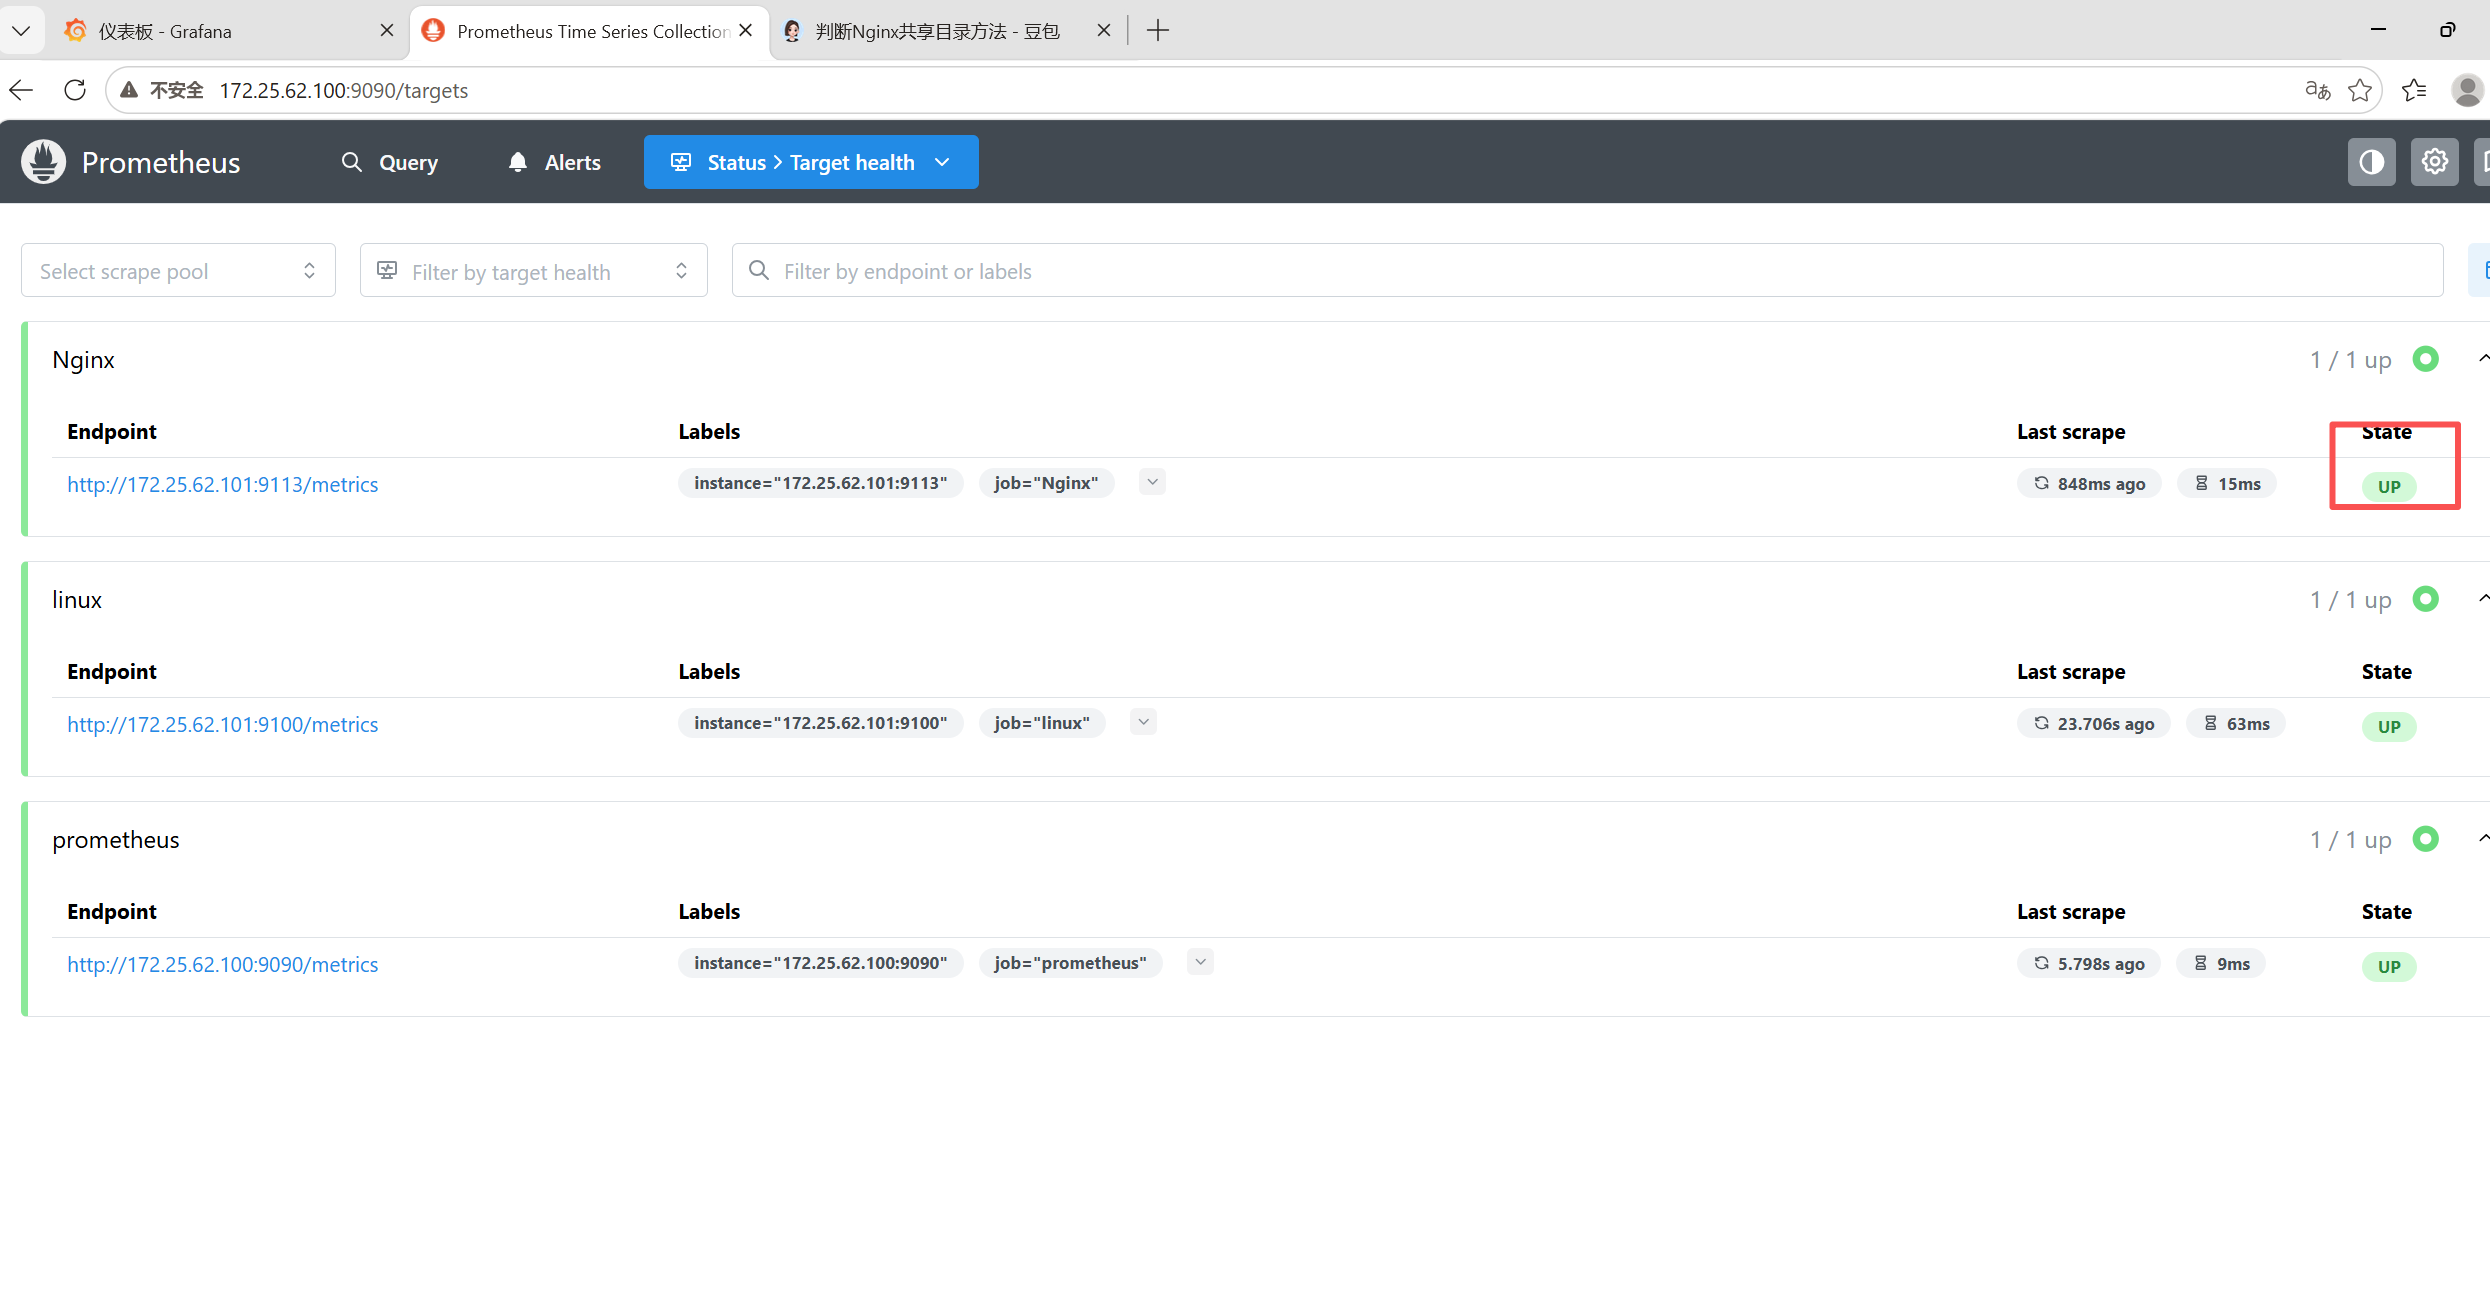
Task: Click the linux pool title
Action: click(x=77, y=600)
